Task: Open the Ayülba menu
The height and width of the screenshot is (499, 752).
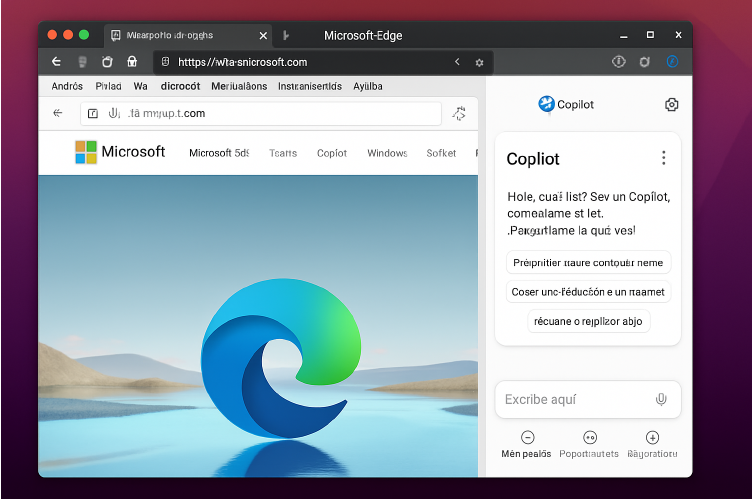Action: 368,86
